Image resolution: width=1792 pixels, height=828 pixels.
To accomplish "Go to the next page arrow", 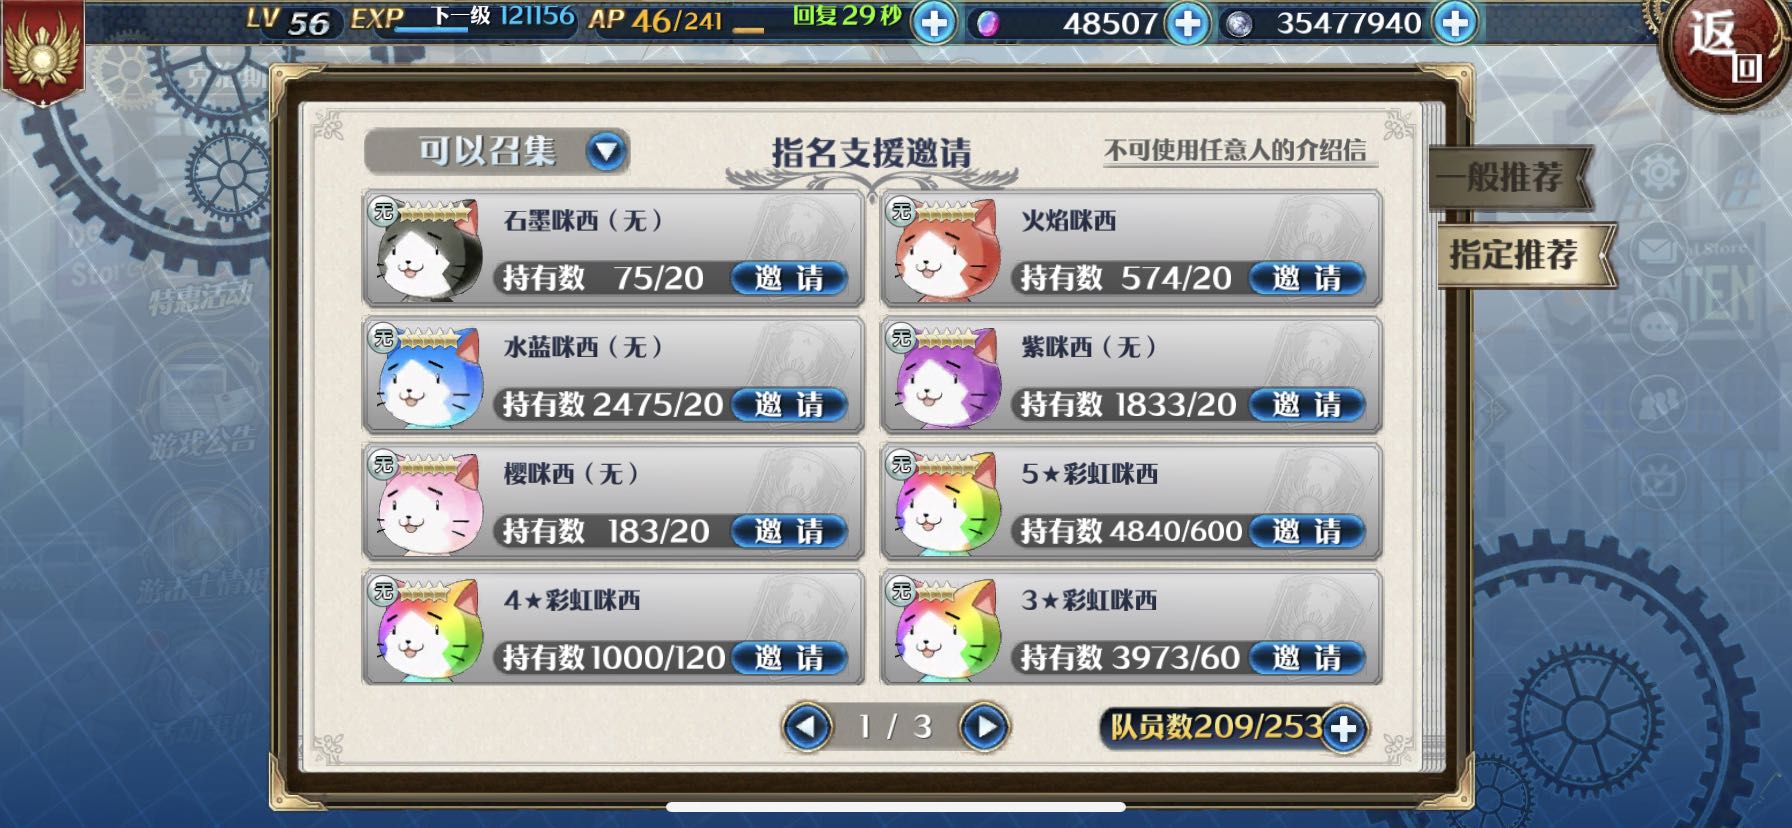I will click(x=984, y=727).
